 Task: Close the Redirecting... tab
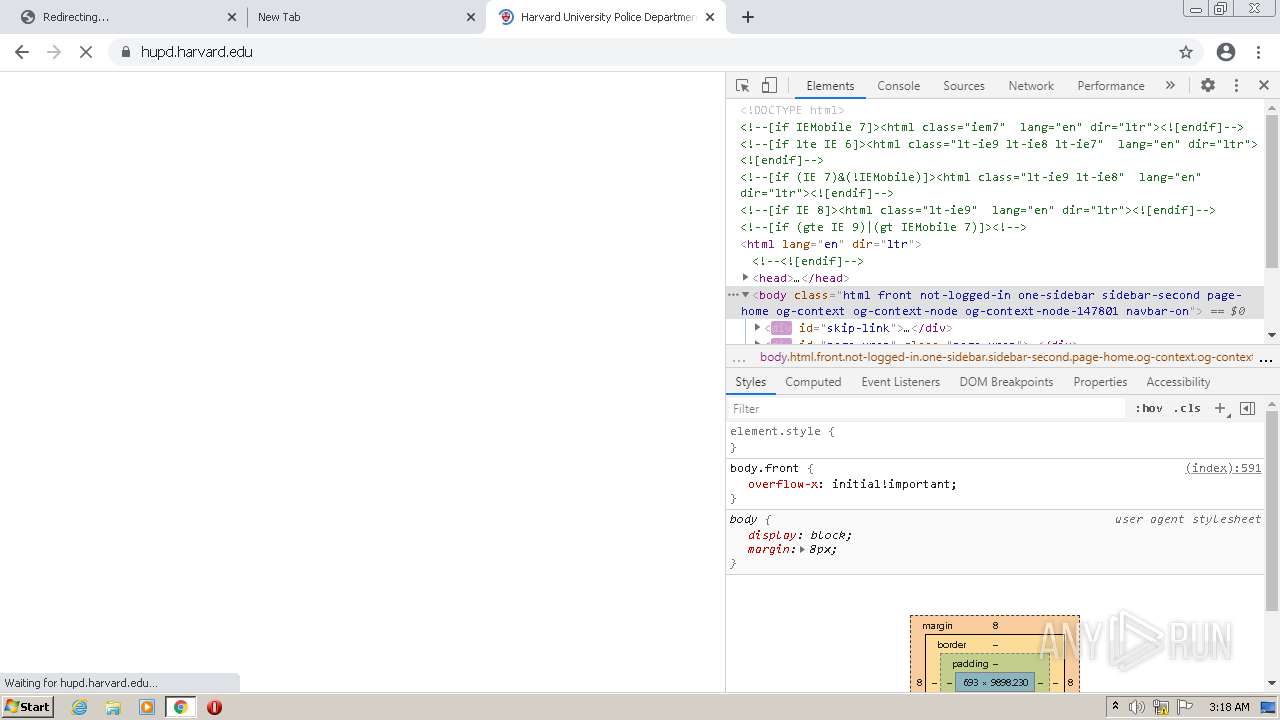(232, 17)
